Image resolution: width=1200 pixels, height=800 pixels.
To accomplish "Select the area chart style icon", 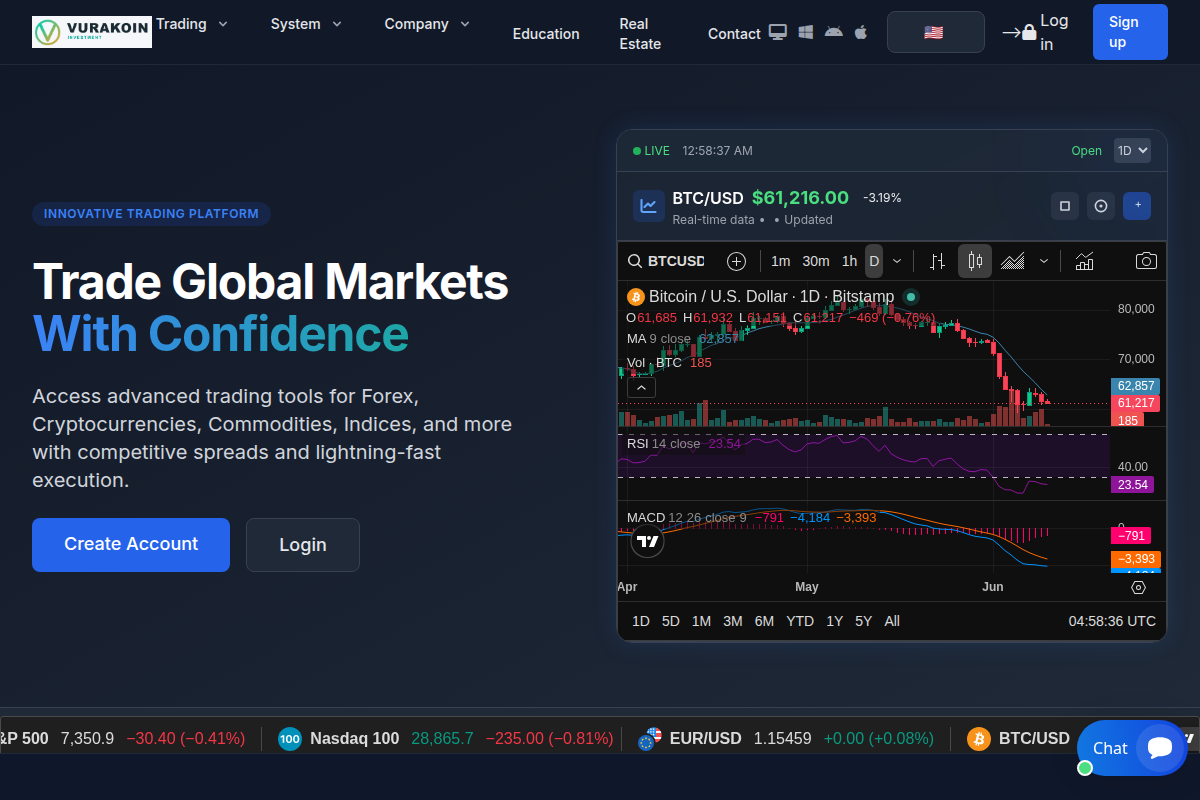I will pyautogui.click(x=1013, y=261).
